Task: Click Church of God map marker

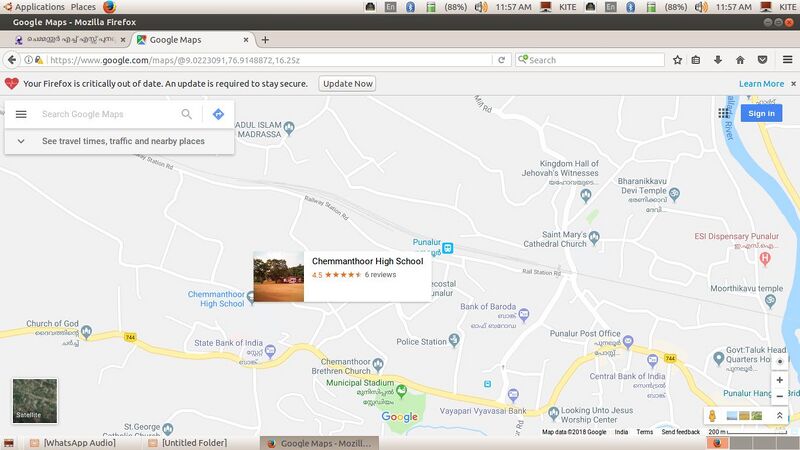Action: tap(86, 333)
